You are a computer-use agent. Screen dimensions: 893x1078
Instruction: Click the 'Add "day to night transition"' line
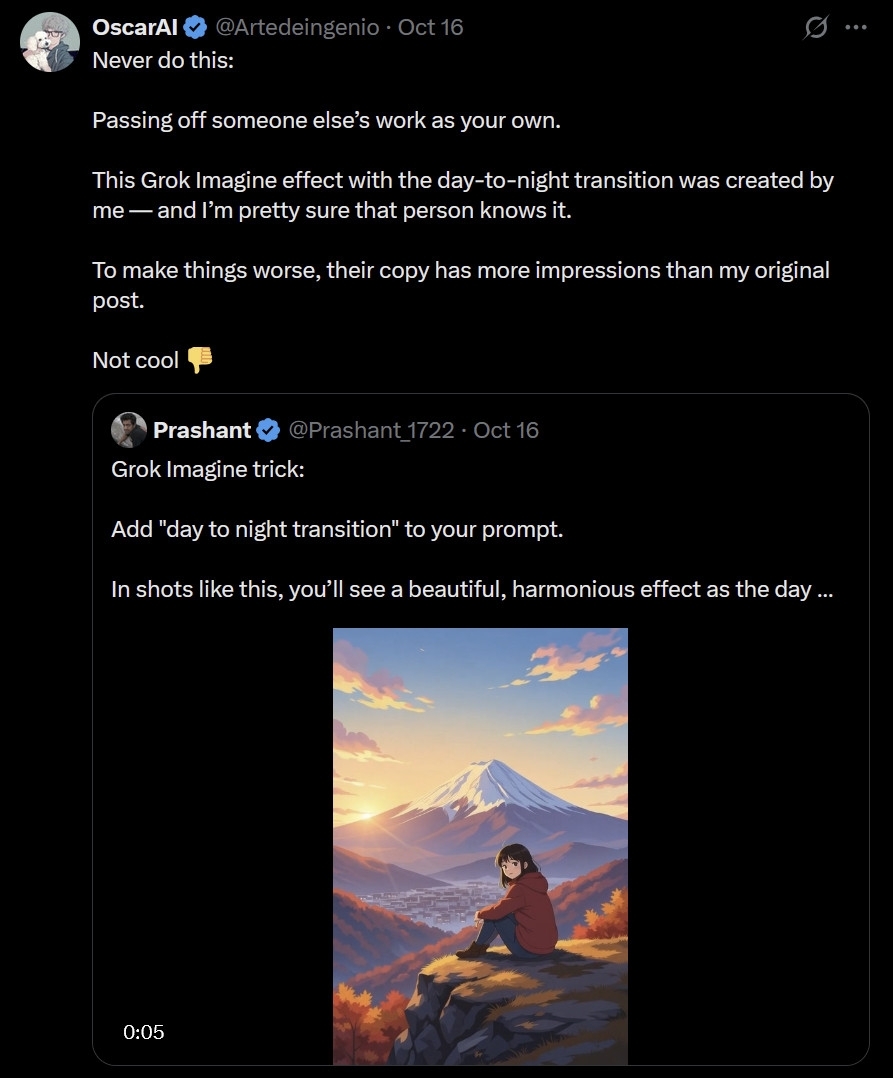click(337, 529)
